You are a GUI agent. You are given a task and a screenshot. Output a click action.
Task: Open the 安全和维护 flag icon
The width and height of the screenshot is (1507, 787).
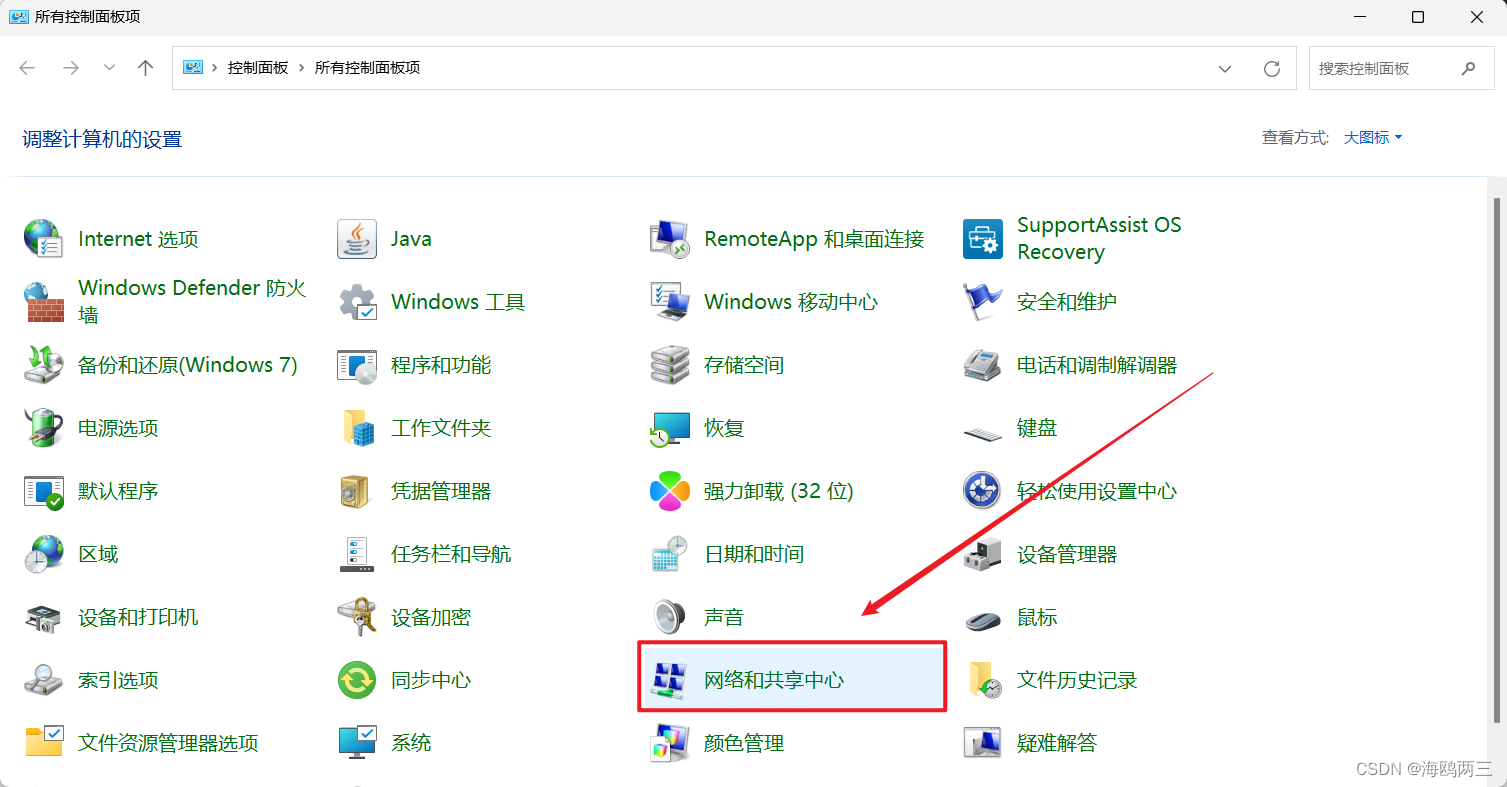tap(983, 302)
